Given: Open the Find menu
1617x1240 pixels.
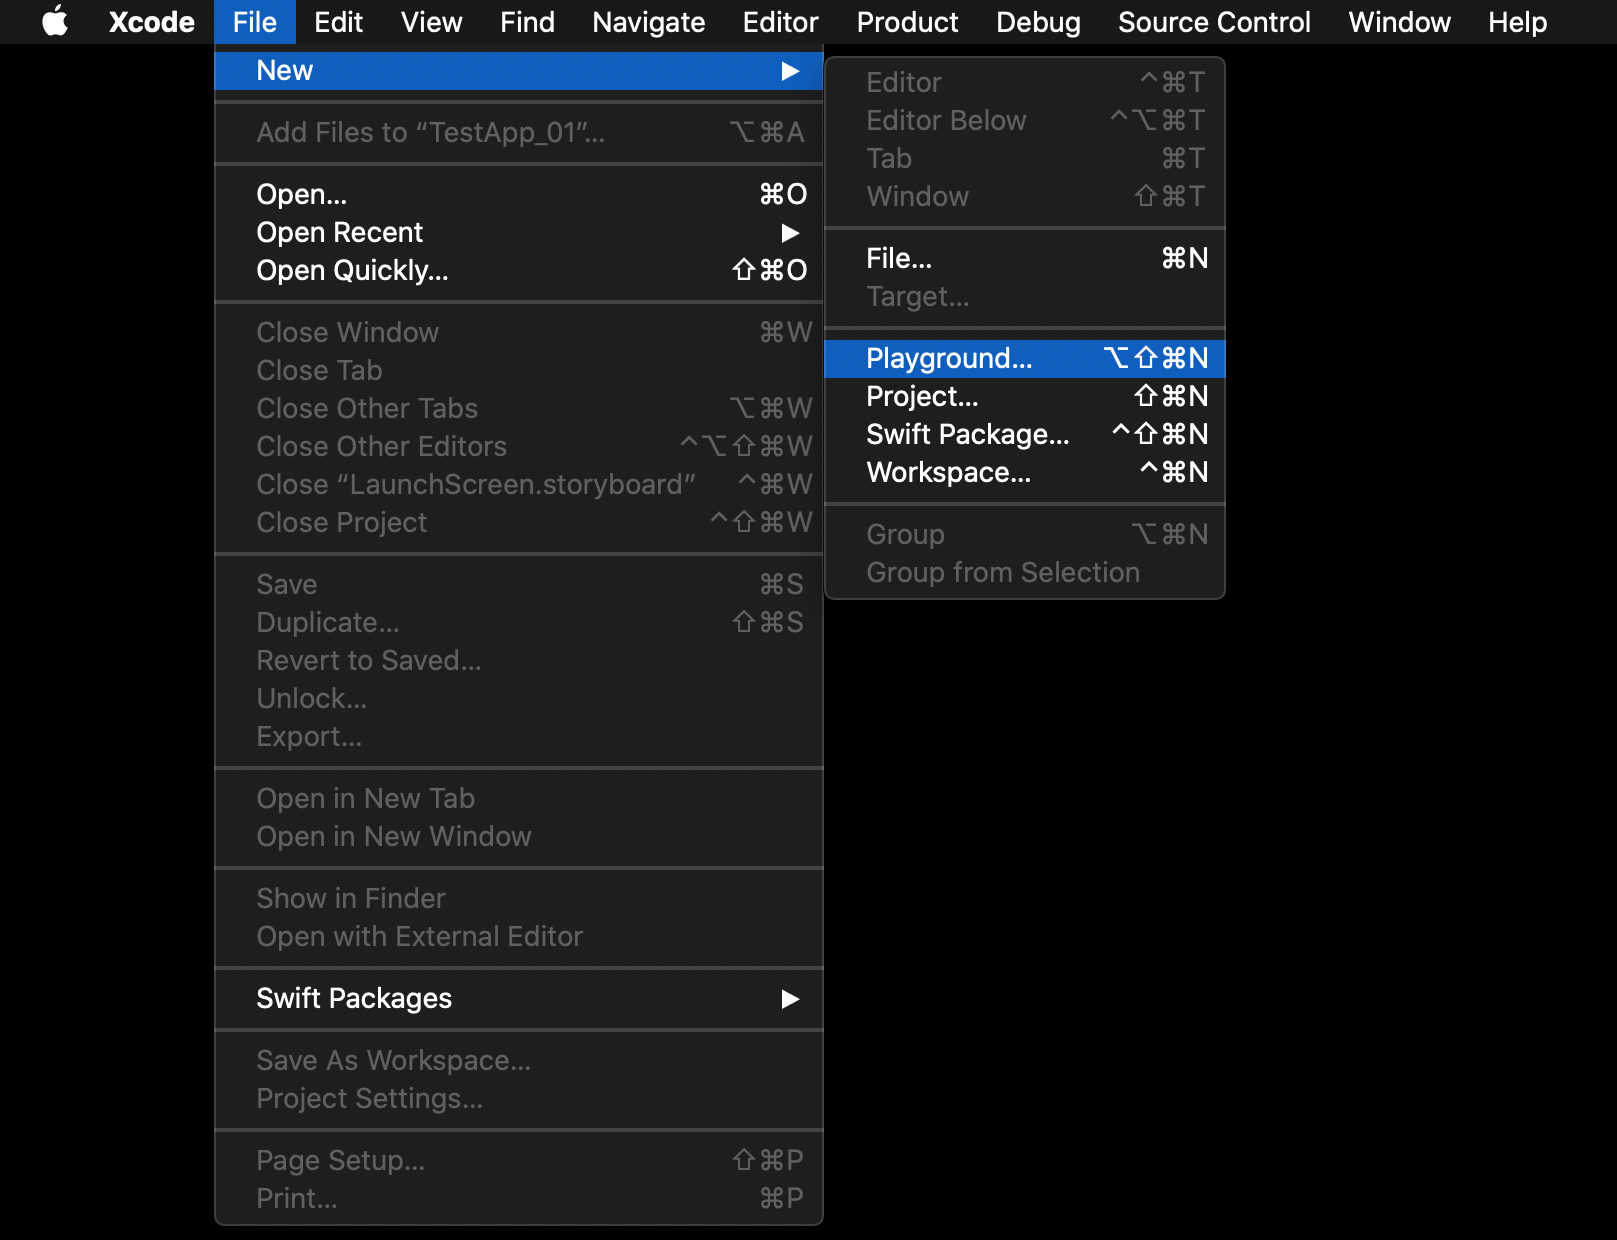Looking at the screenshot, I should click(527, 22).
